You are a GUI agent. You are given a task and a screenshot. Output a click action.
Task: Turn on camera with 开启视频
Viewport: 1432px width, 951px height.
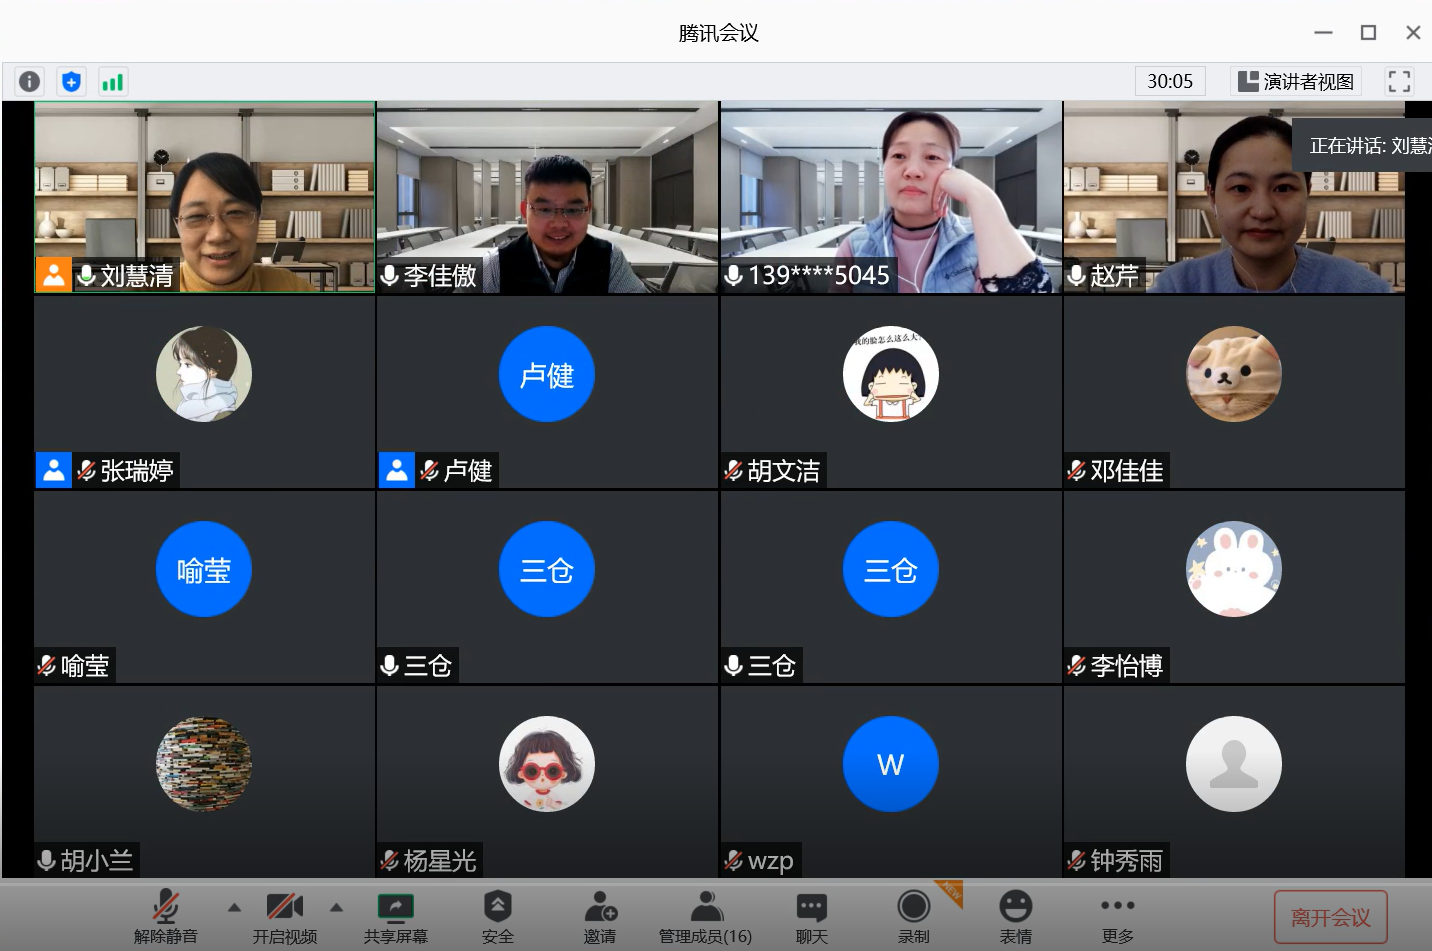coord(285,915)
